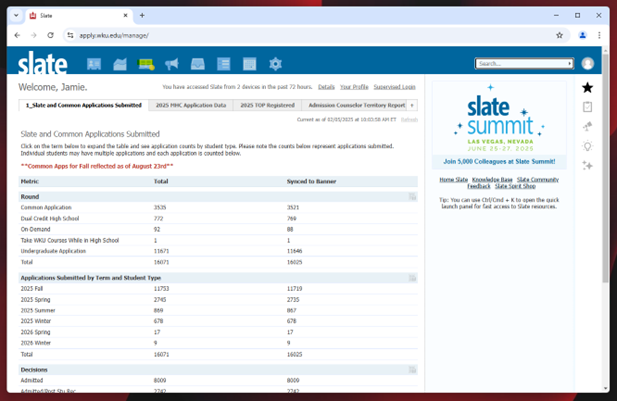Click the telescope icon in right sidebar
617x401 pixels.
pyautogui.click(x=587, y=127)
